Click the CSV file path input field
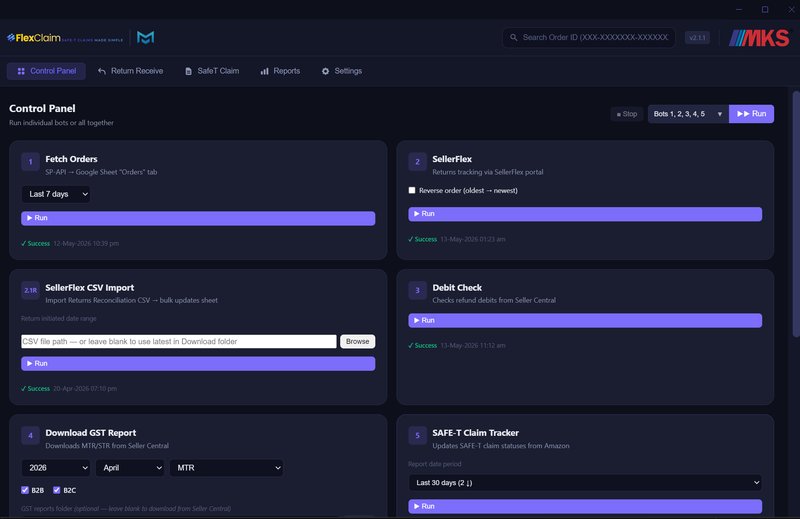Screen dimensions: 800x519 pyautogui.click(x=179, y=341)
